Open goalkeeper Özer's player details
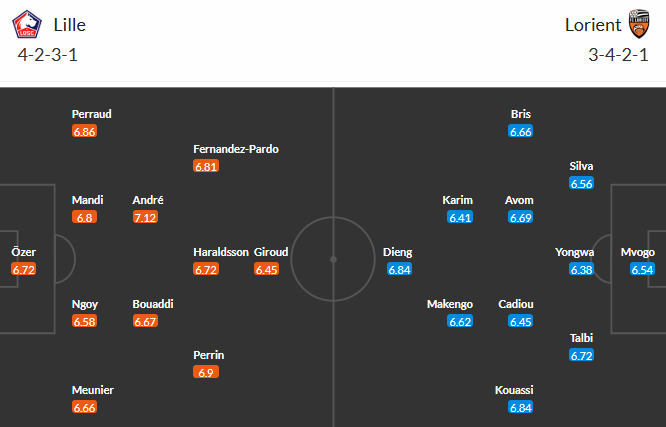This screenshot has width=666, height=427. click(24, 252)
